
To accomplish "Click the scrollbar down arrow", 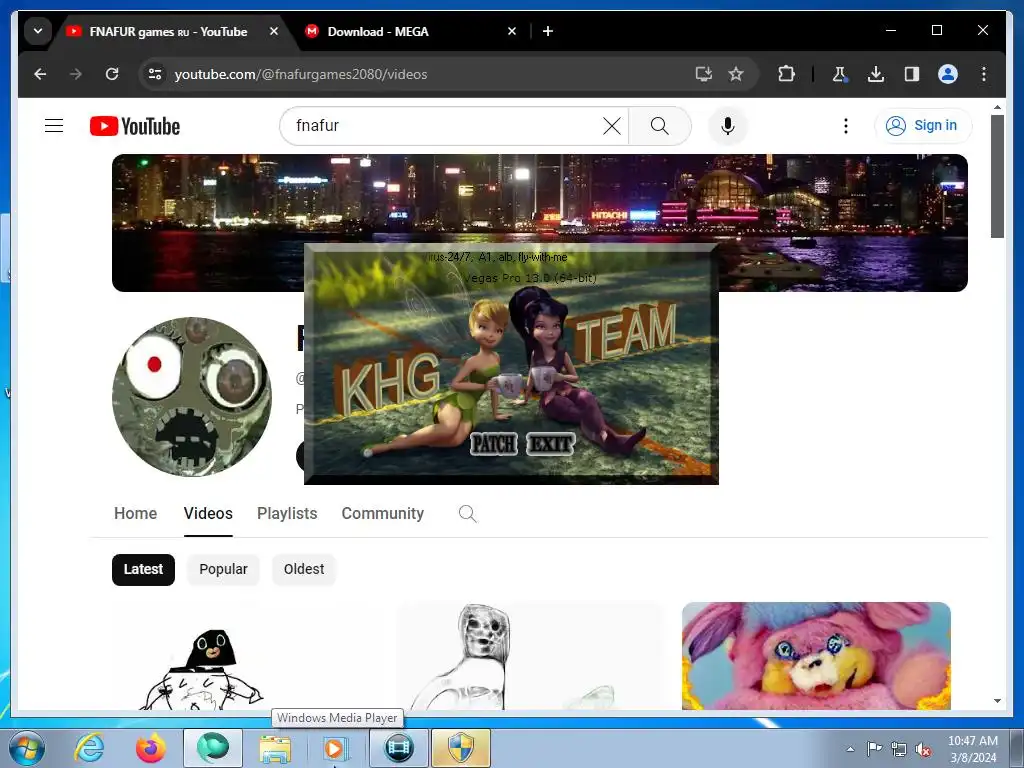I will click(997, 701).
